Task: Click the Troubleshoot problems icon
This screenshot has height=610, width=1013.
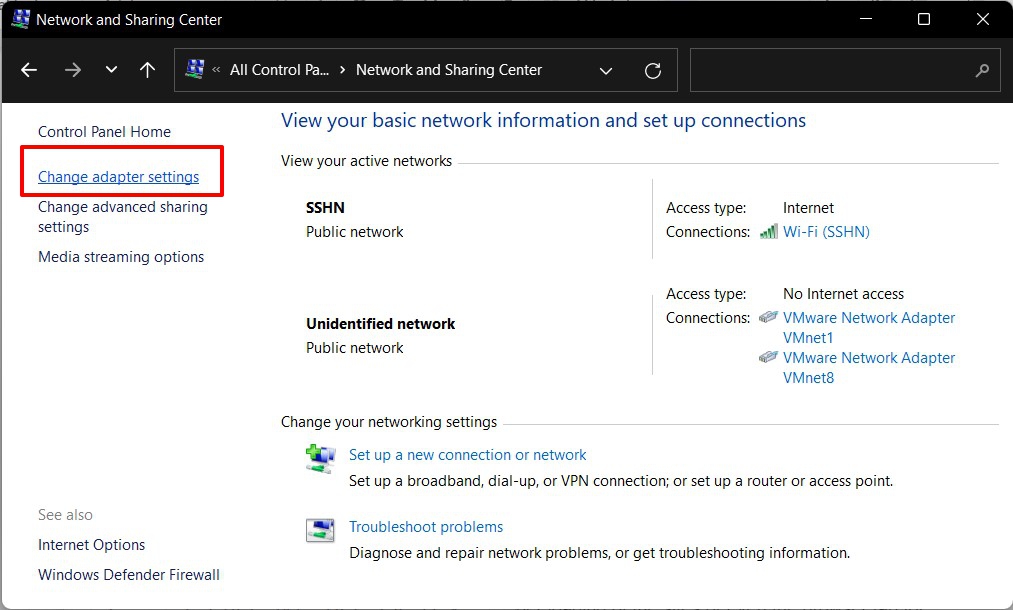Action: pyautogui.click(x=320, y=530)
